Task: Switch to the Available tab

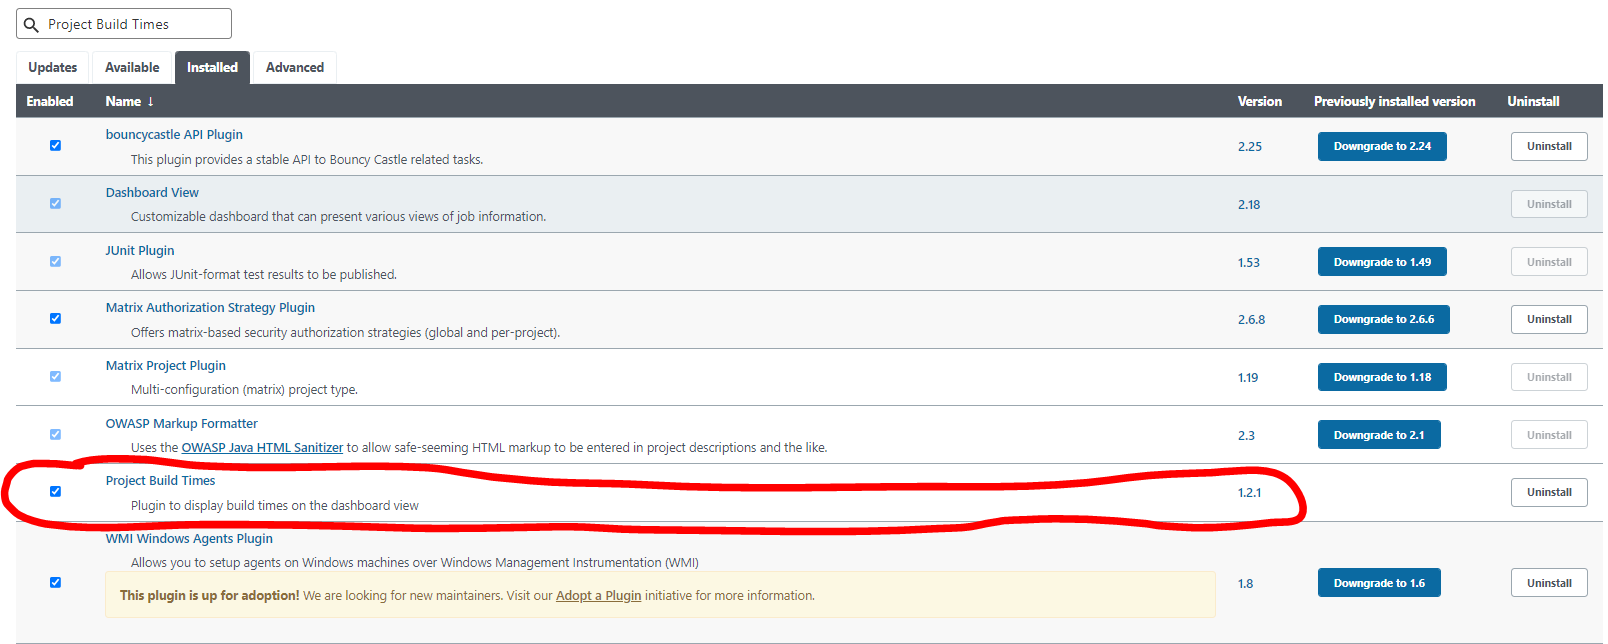Action: click(132, 67)
